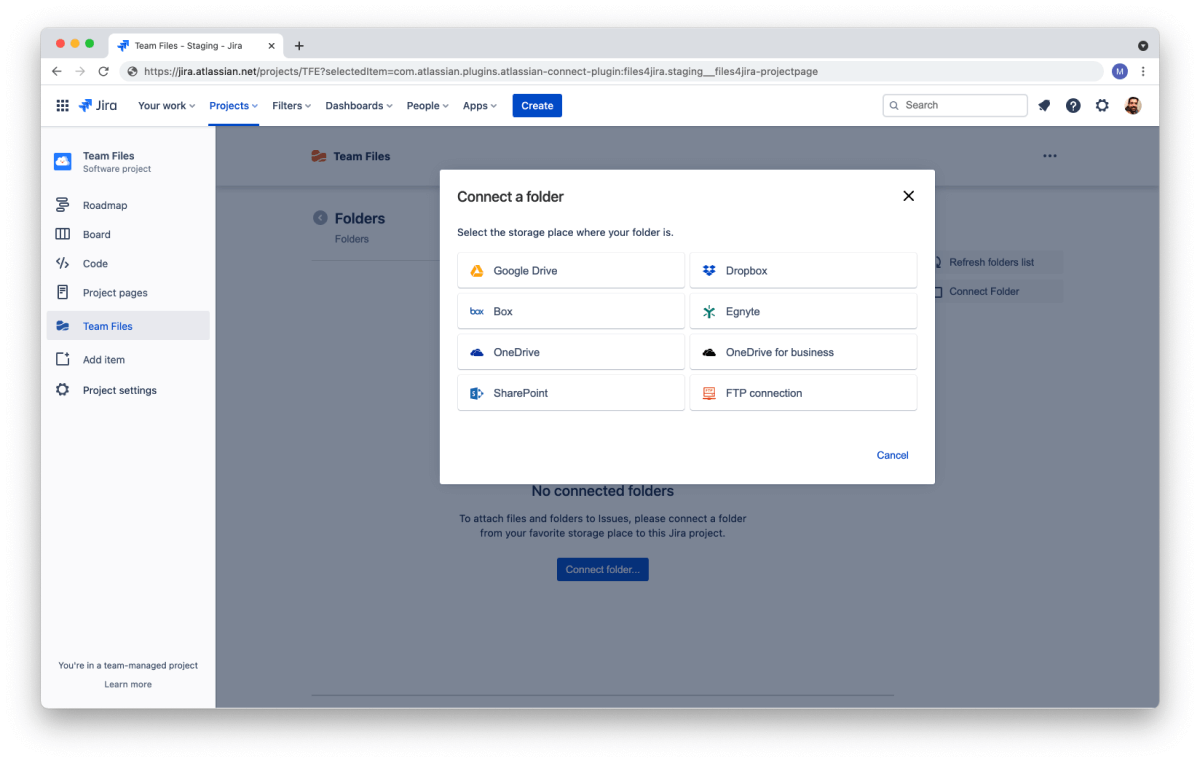Screen dimensions: 1200x762
Task: Click Cancel in the dialog
Action: 892,455
